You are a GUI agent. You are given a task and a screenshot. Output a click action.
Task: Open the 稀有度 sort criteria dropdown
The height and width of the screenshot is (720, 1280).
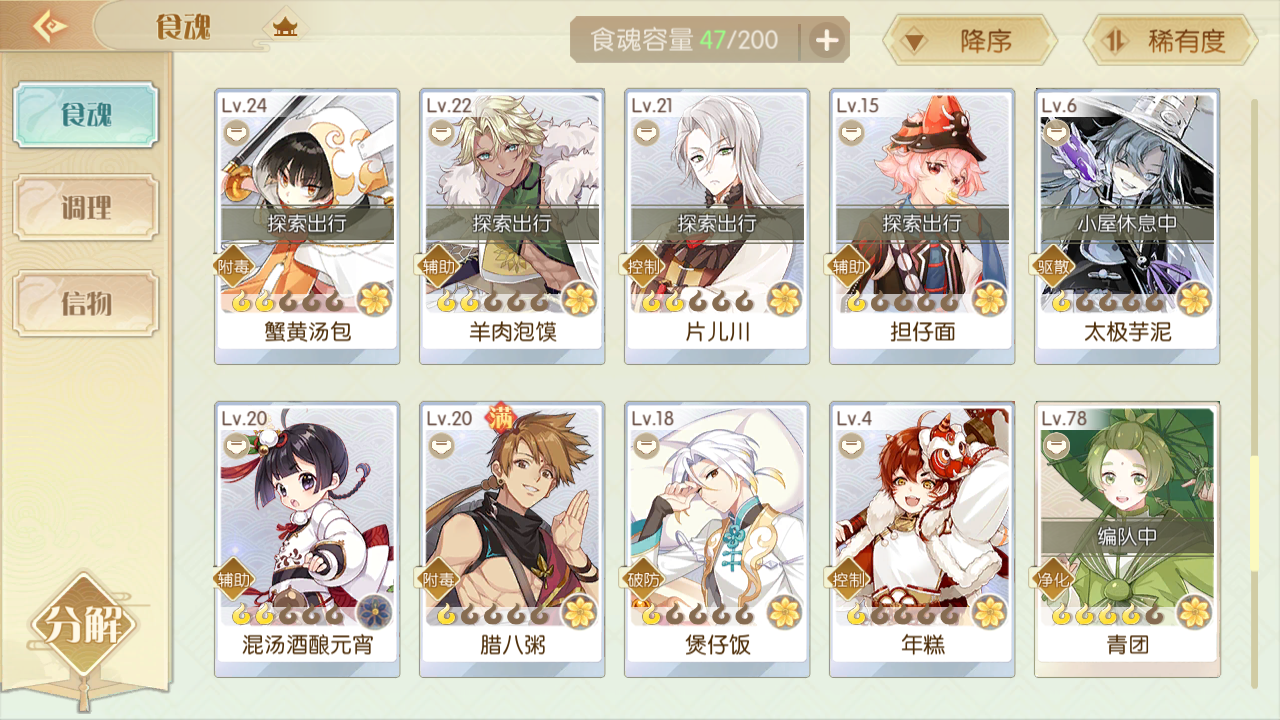(1170, 41)
